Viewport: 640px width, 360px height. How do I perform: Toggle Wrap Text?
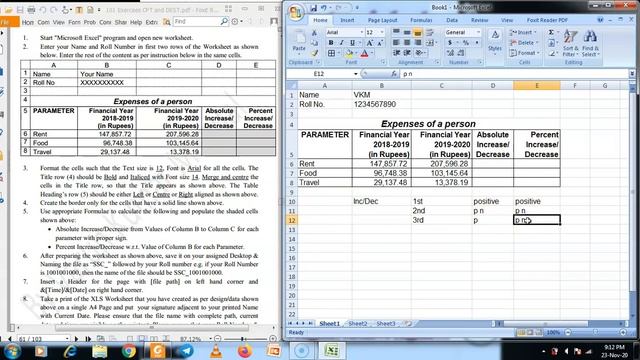[430, 32]
